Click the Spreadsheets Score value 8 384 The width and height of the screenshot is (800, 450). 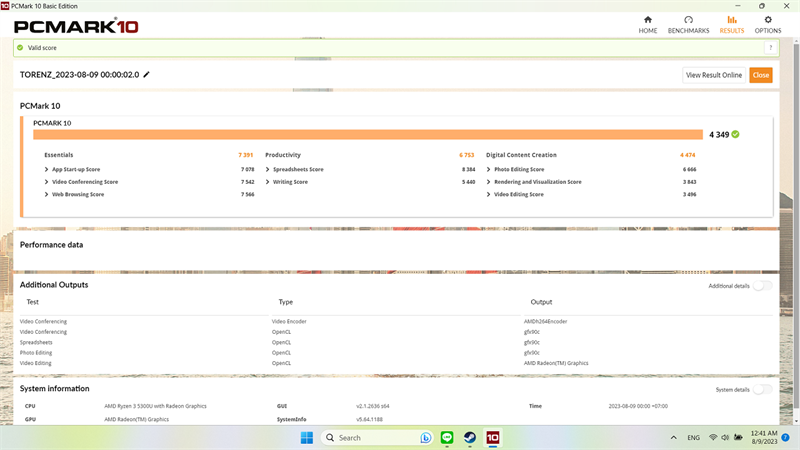pyautogui.click(x=468, y=169)
